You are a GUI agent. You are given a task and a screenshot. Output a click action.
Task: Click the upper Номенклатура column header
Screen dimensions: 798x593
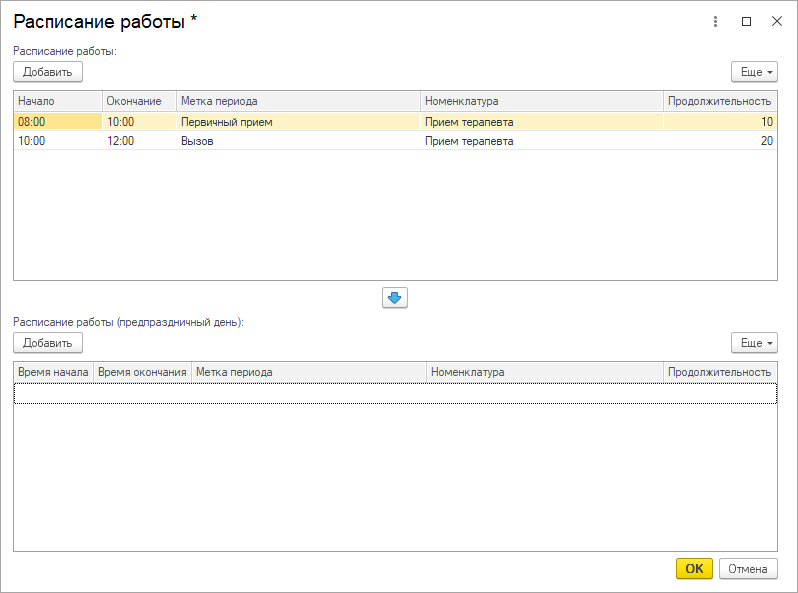point(540,101)
